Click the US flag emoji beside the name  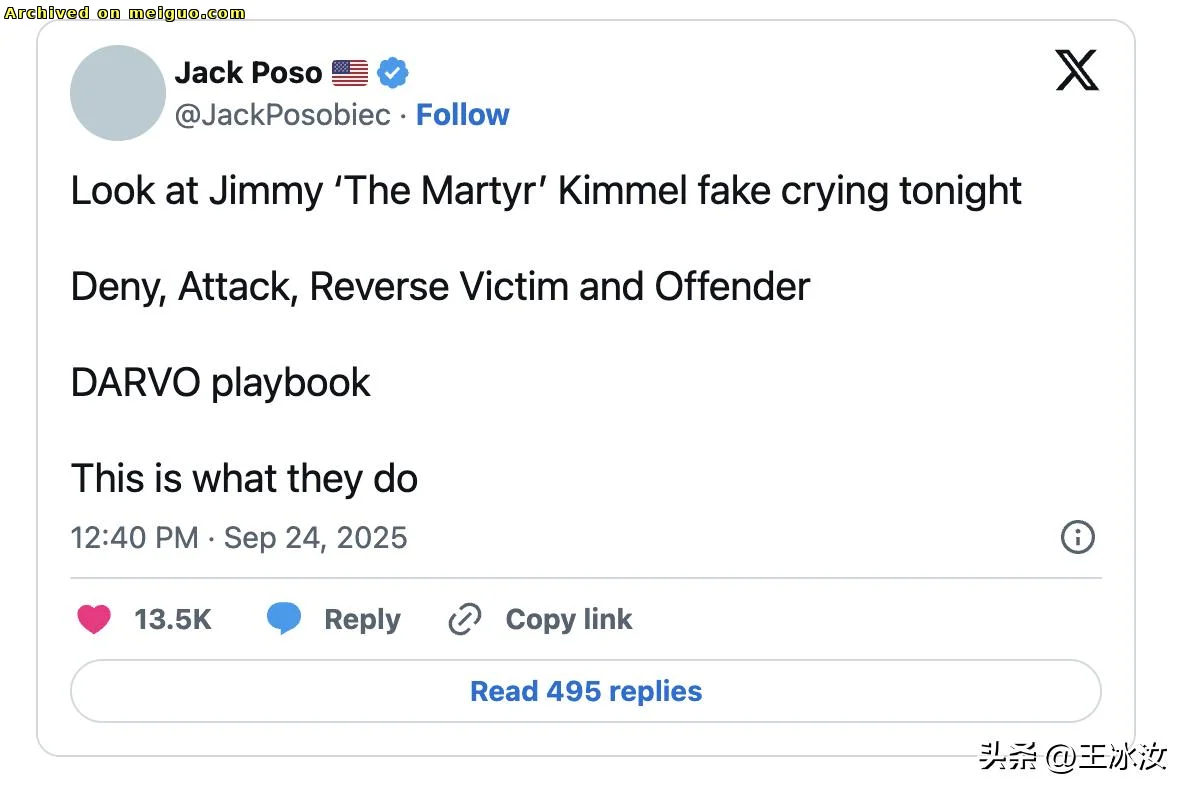(350, 73)
